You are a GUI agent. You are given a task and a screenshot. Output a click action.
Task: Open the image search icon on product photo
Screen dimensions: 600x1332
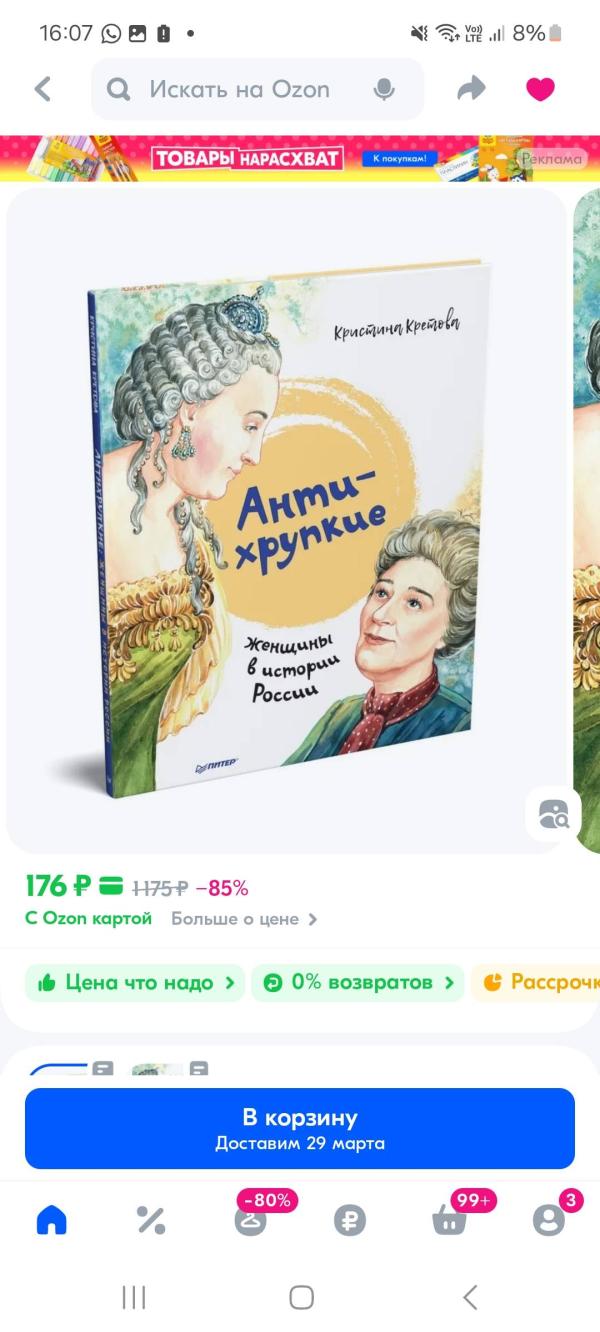553,815
